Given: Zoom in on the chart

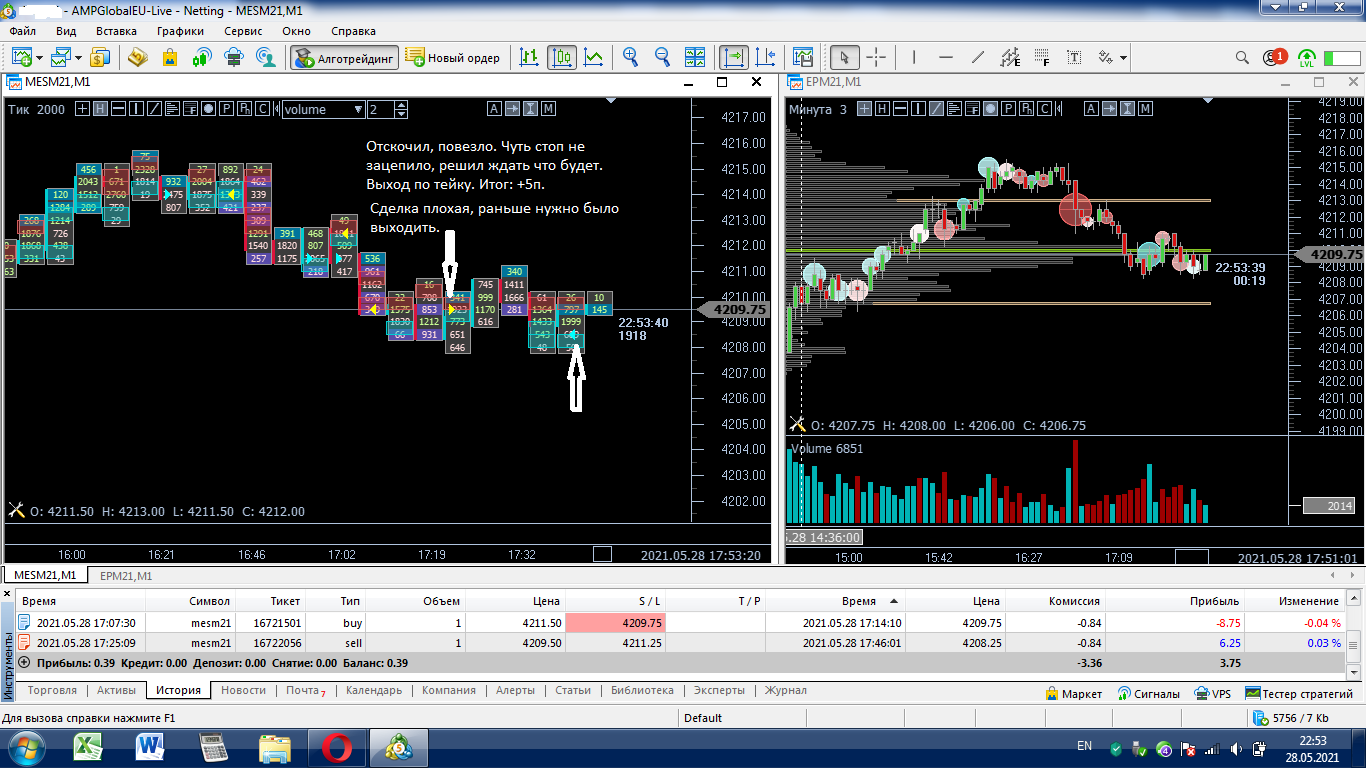Looking at the screenshot, I should click(630, 57).
